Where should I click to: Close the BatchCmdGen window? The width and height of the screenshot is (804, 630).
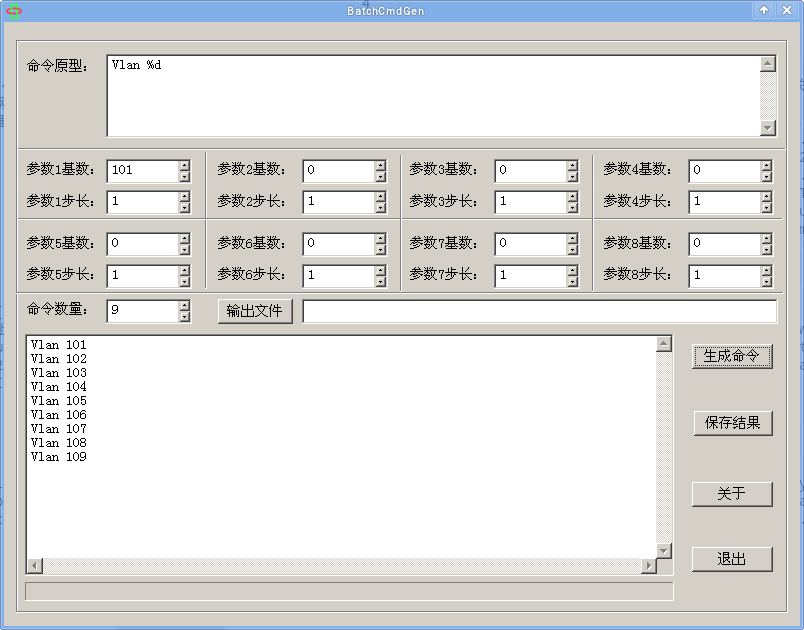pos(787,10)
